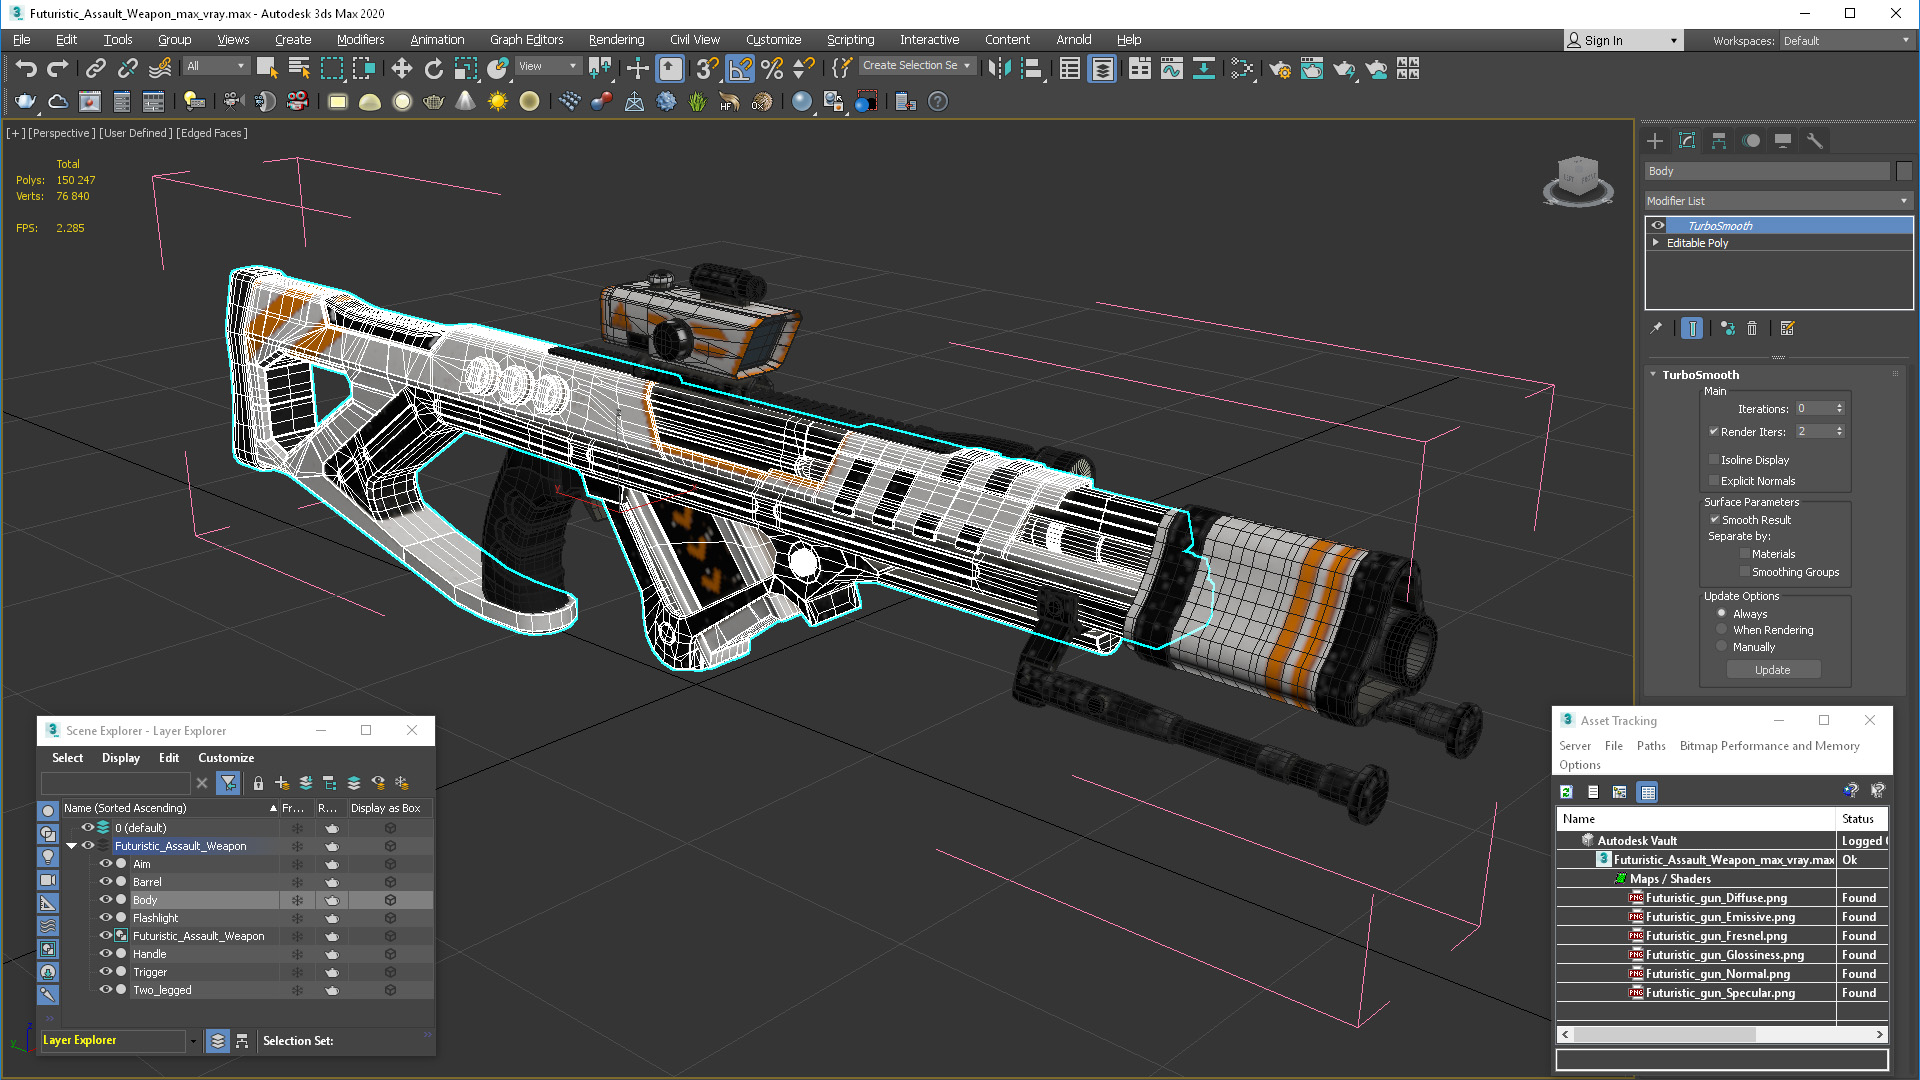The height and width of the screenshot is (1080, 1920).
Task: Enable Explicit Normals checkbox
Action: 1714,481
